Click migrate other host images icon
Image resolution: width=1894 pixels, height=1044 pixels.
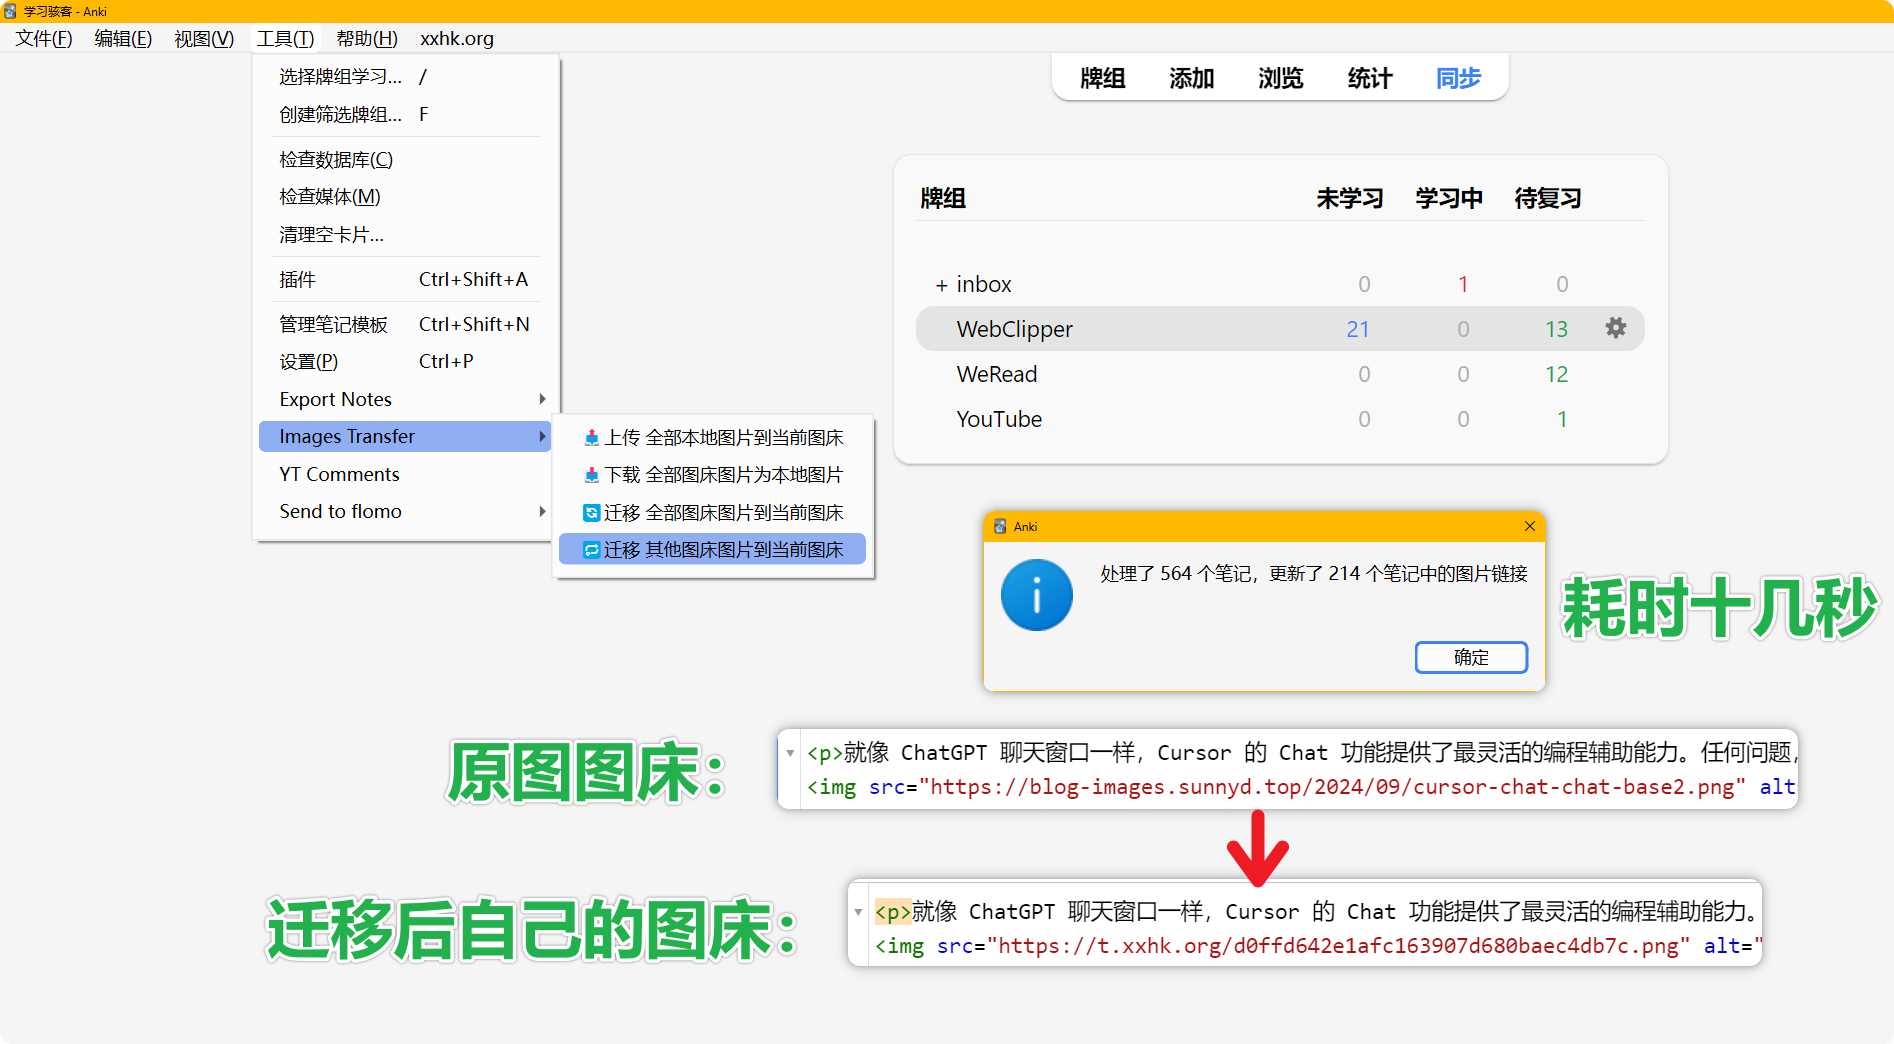[x=591, y=550]
